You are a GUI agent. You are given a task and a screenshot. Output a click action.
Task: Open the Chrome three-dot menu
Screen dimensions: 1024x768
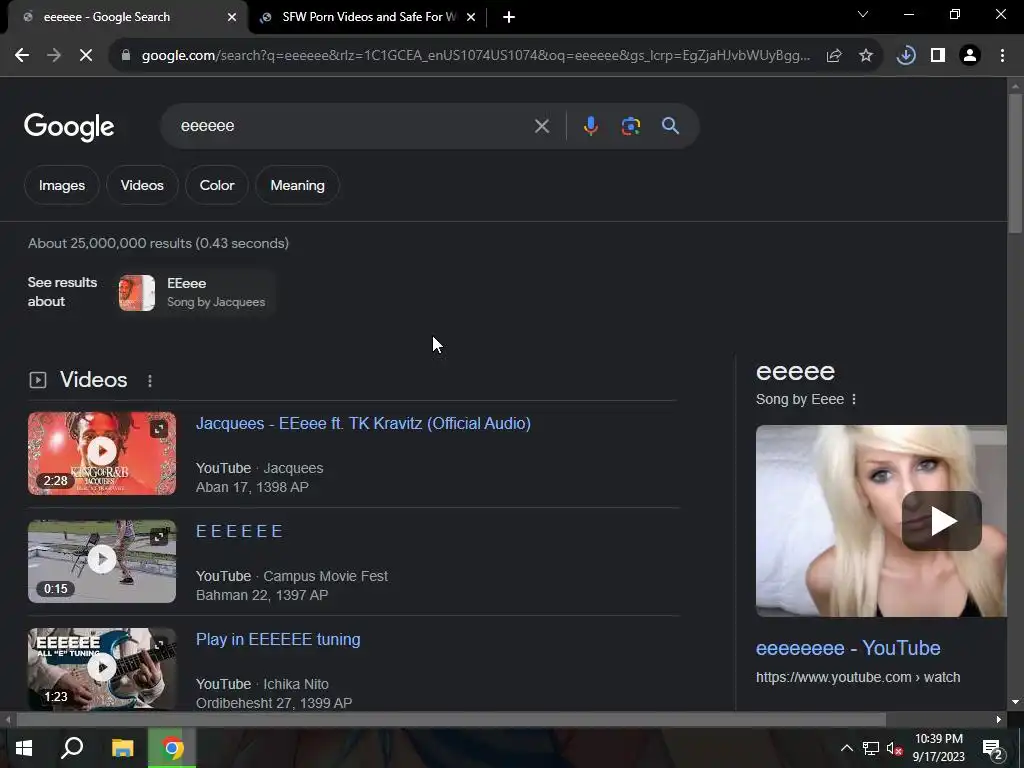pyautogui.click(x=1002, y=56)
